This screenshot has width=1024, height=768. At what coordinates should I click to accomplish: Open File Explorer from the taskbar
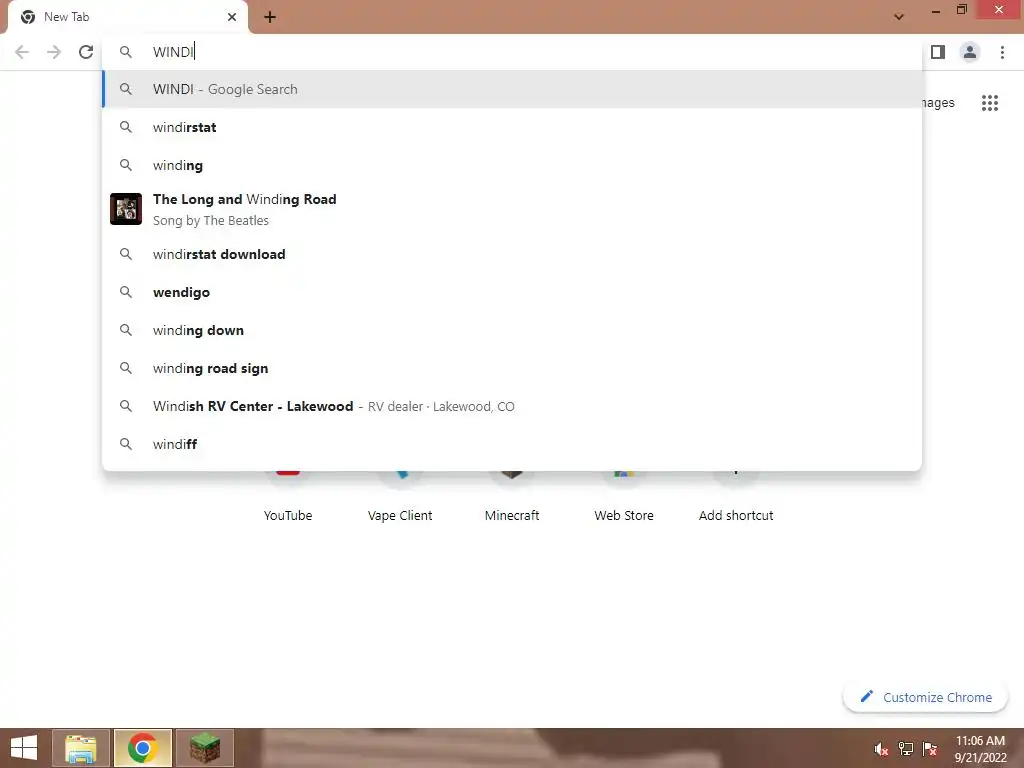click(81, 748)
